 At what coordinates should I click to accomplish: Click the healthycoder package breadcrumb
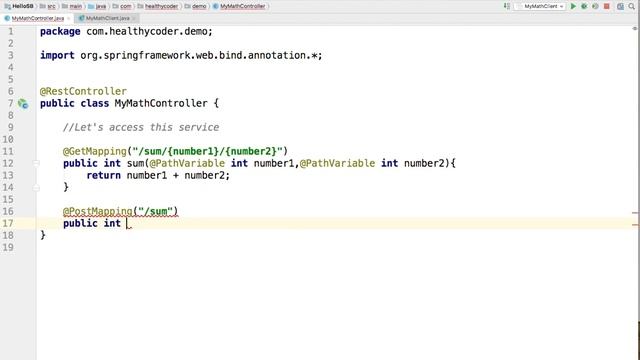pyautogui.click(x=158, y=6)
